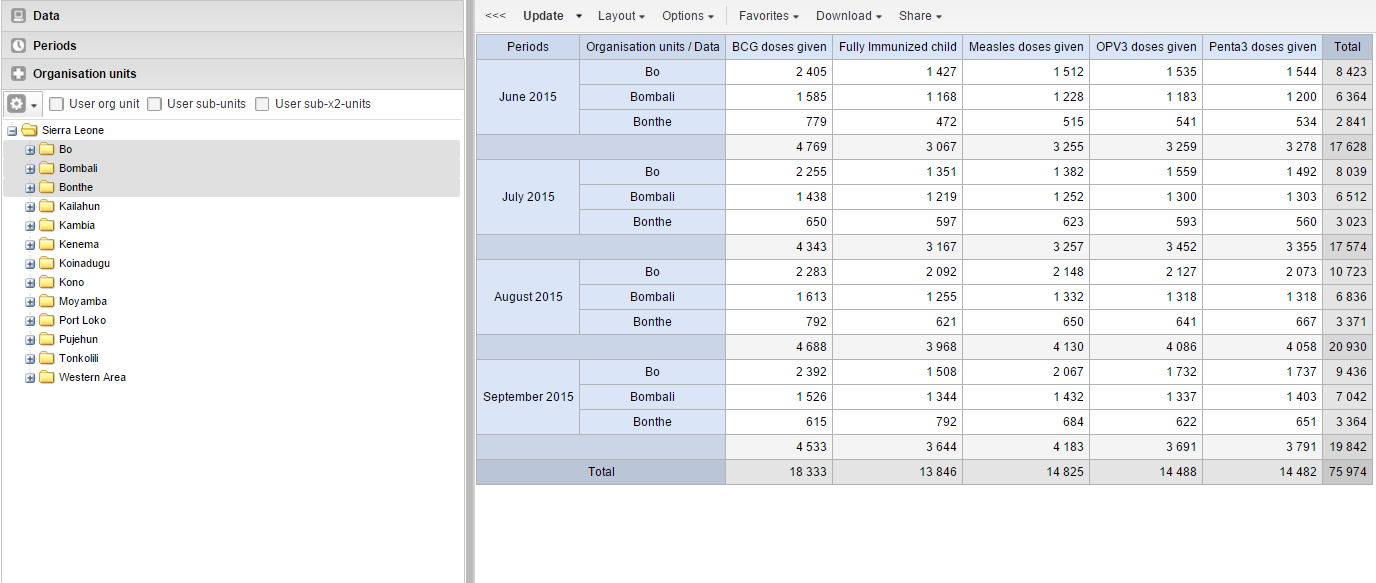Open the Layout menu
The height and width of the screenshot is (583, 1376).
coord(620,16)
